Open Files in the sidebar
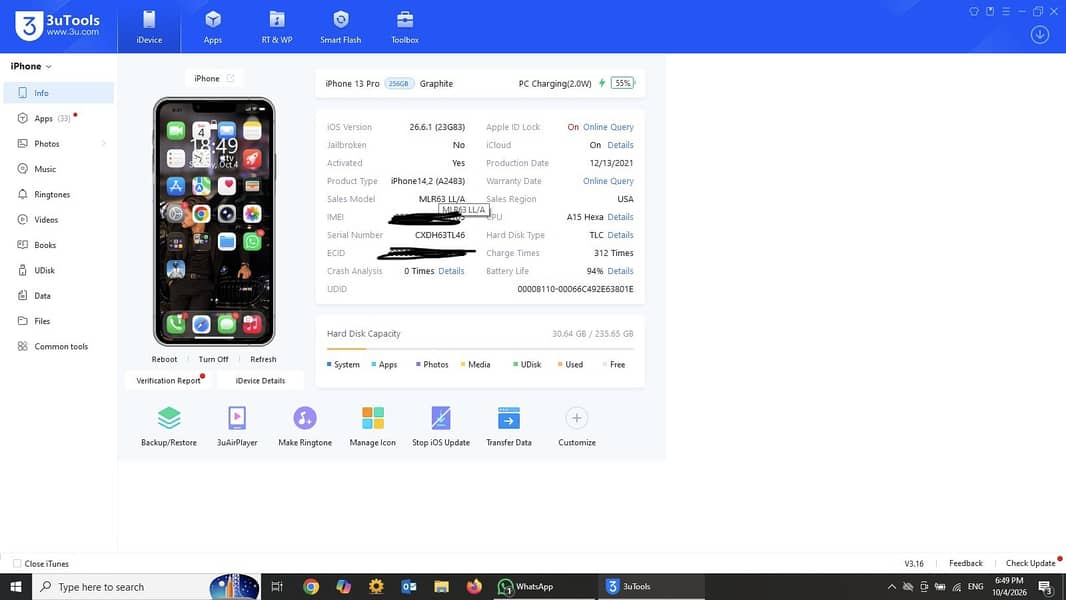 pos(58,321)
